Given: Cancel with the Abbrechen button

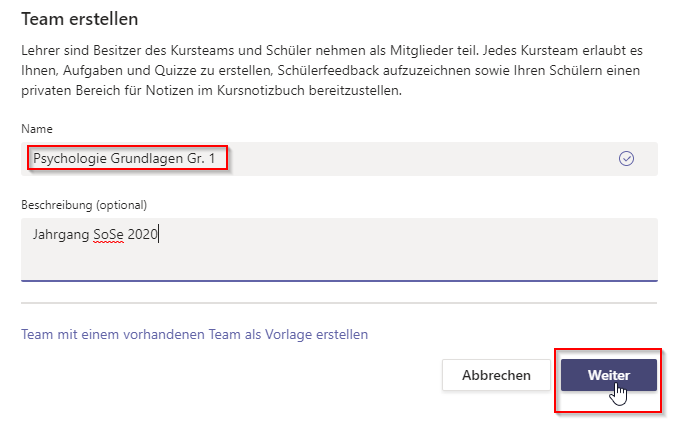Looking at the screenshot, I should click(x=496, y=375).
